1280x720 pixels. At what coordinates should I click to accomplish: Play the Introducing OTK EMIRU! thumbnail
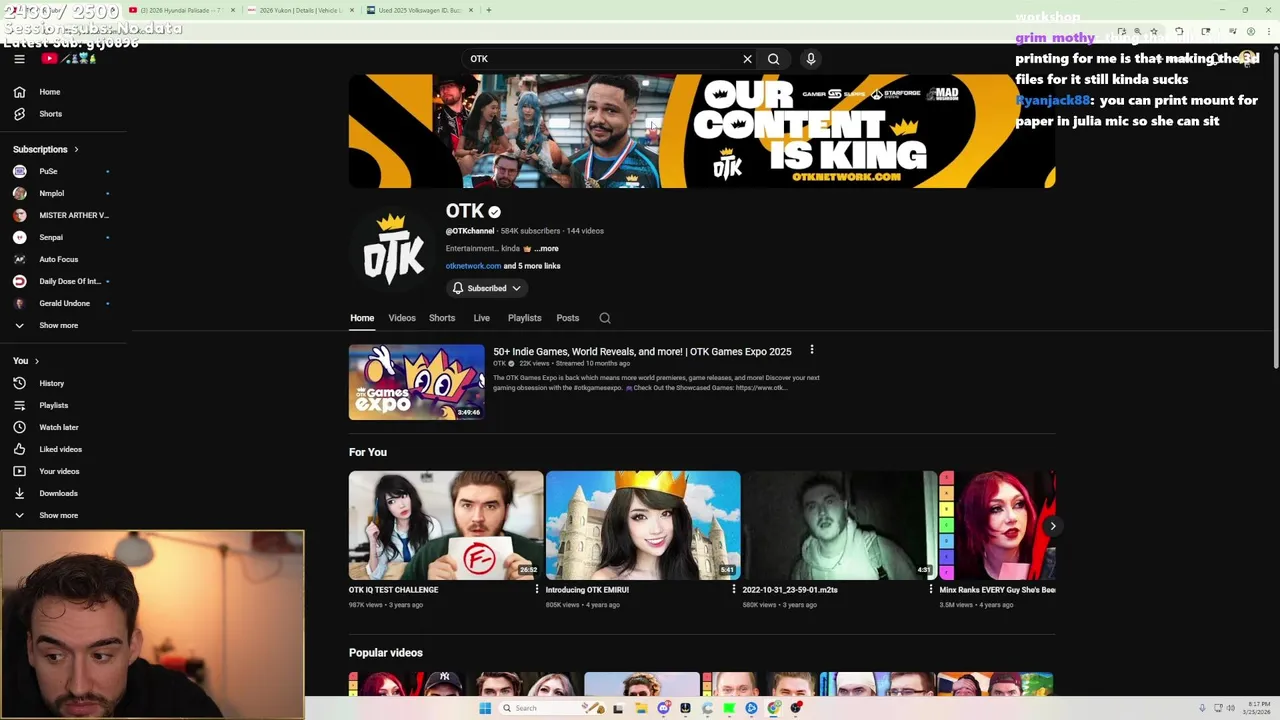643,525
